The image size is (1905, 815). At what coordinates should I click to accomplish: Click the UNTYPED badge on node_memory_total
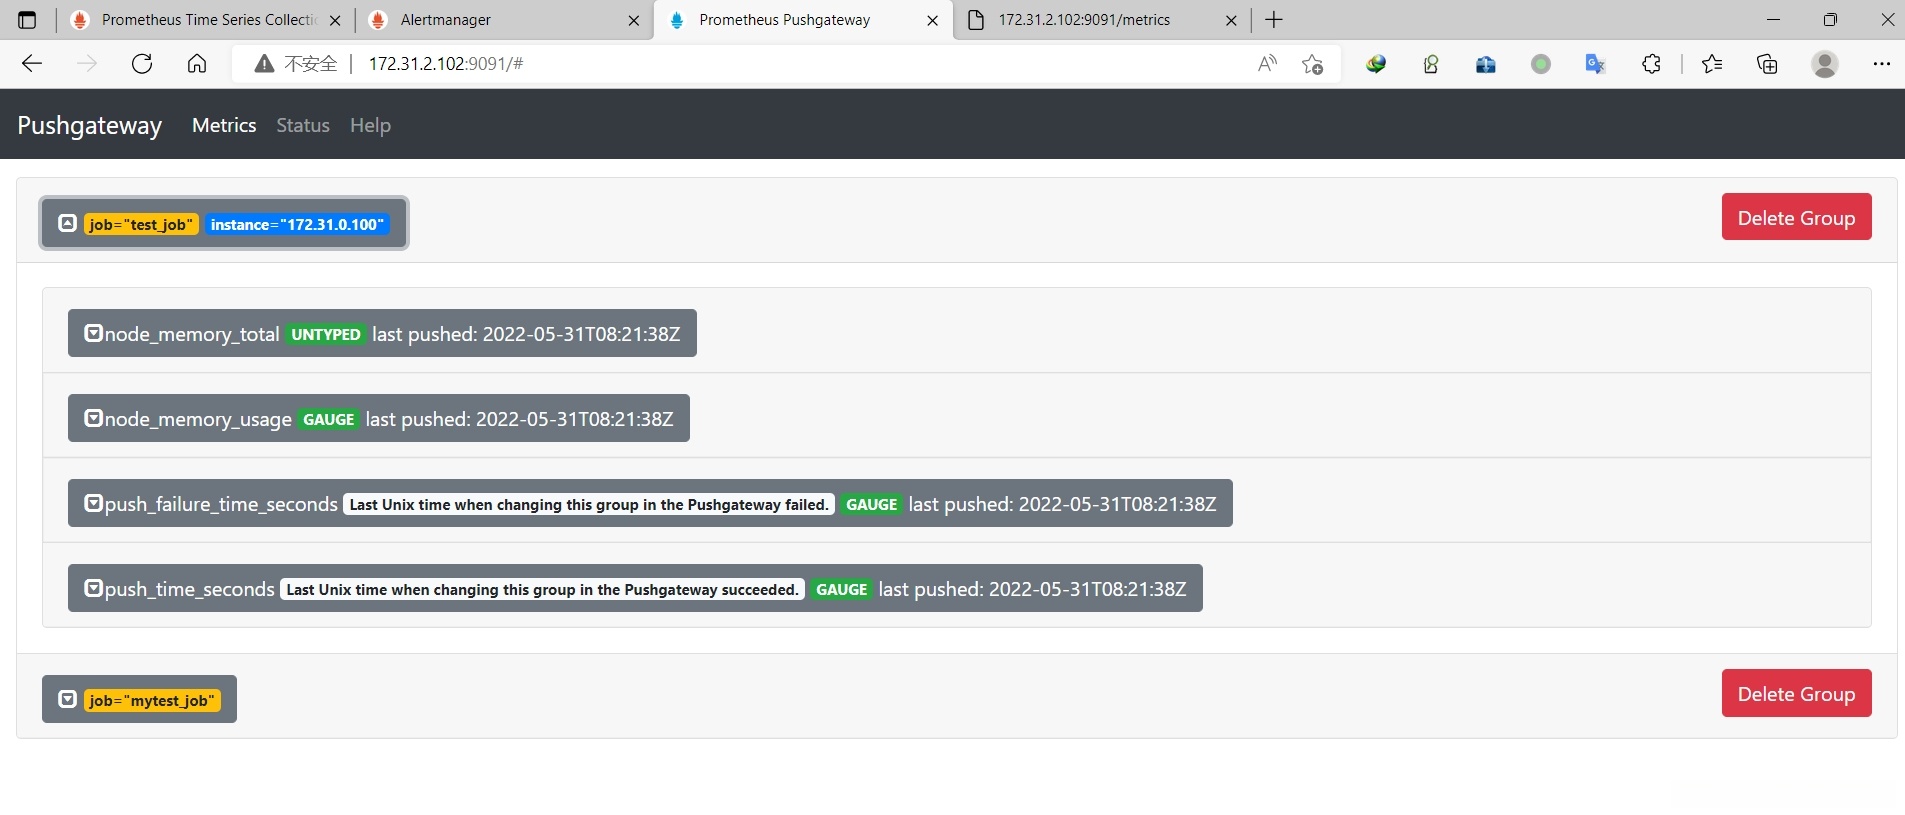click(326, 334)
